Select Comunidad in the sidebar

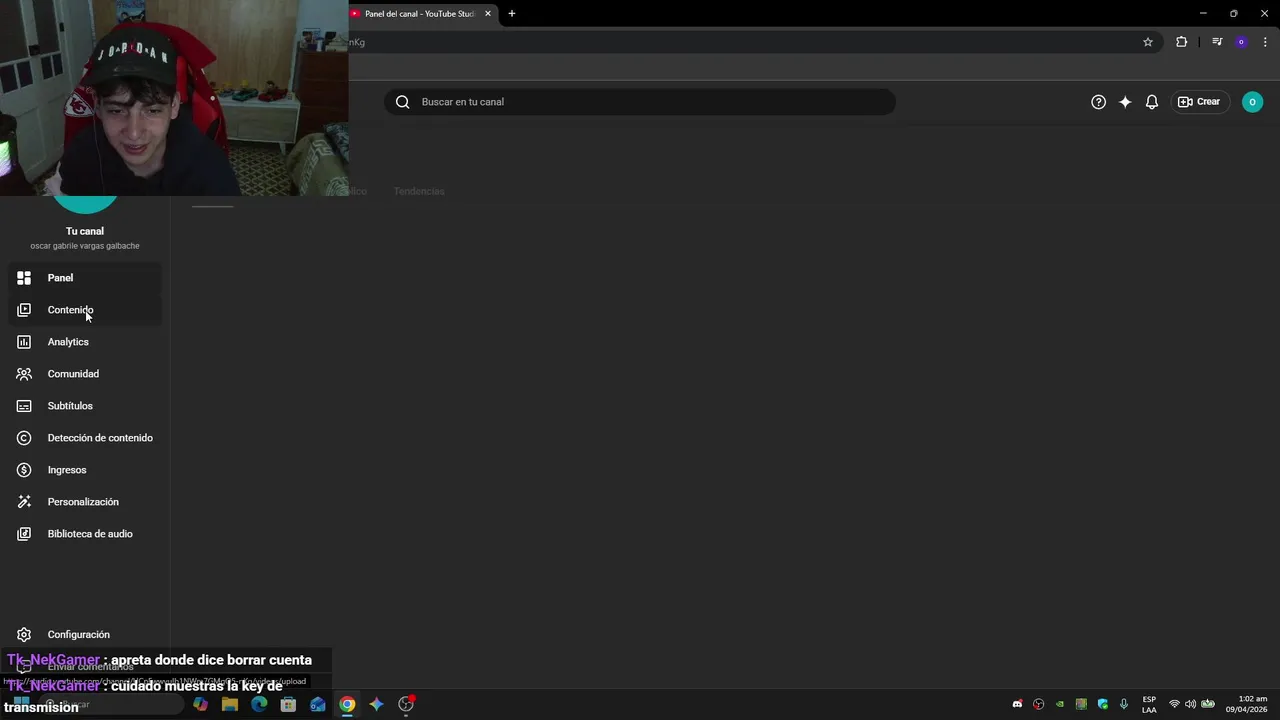[x=85, y=374]
